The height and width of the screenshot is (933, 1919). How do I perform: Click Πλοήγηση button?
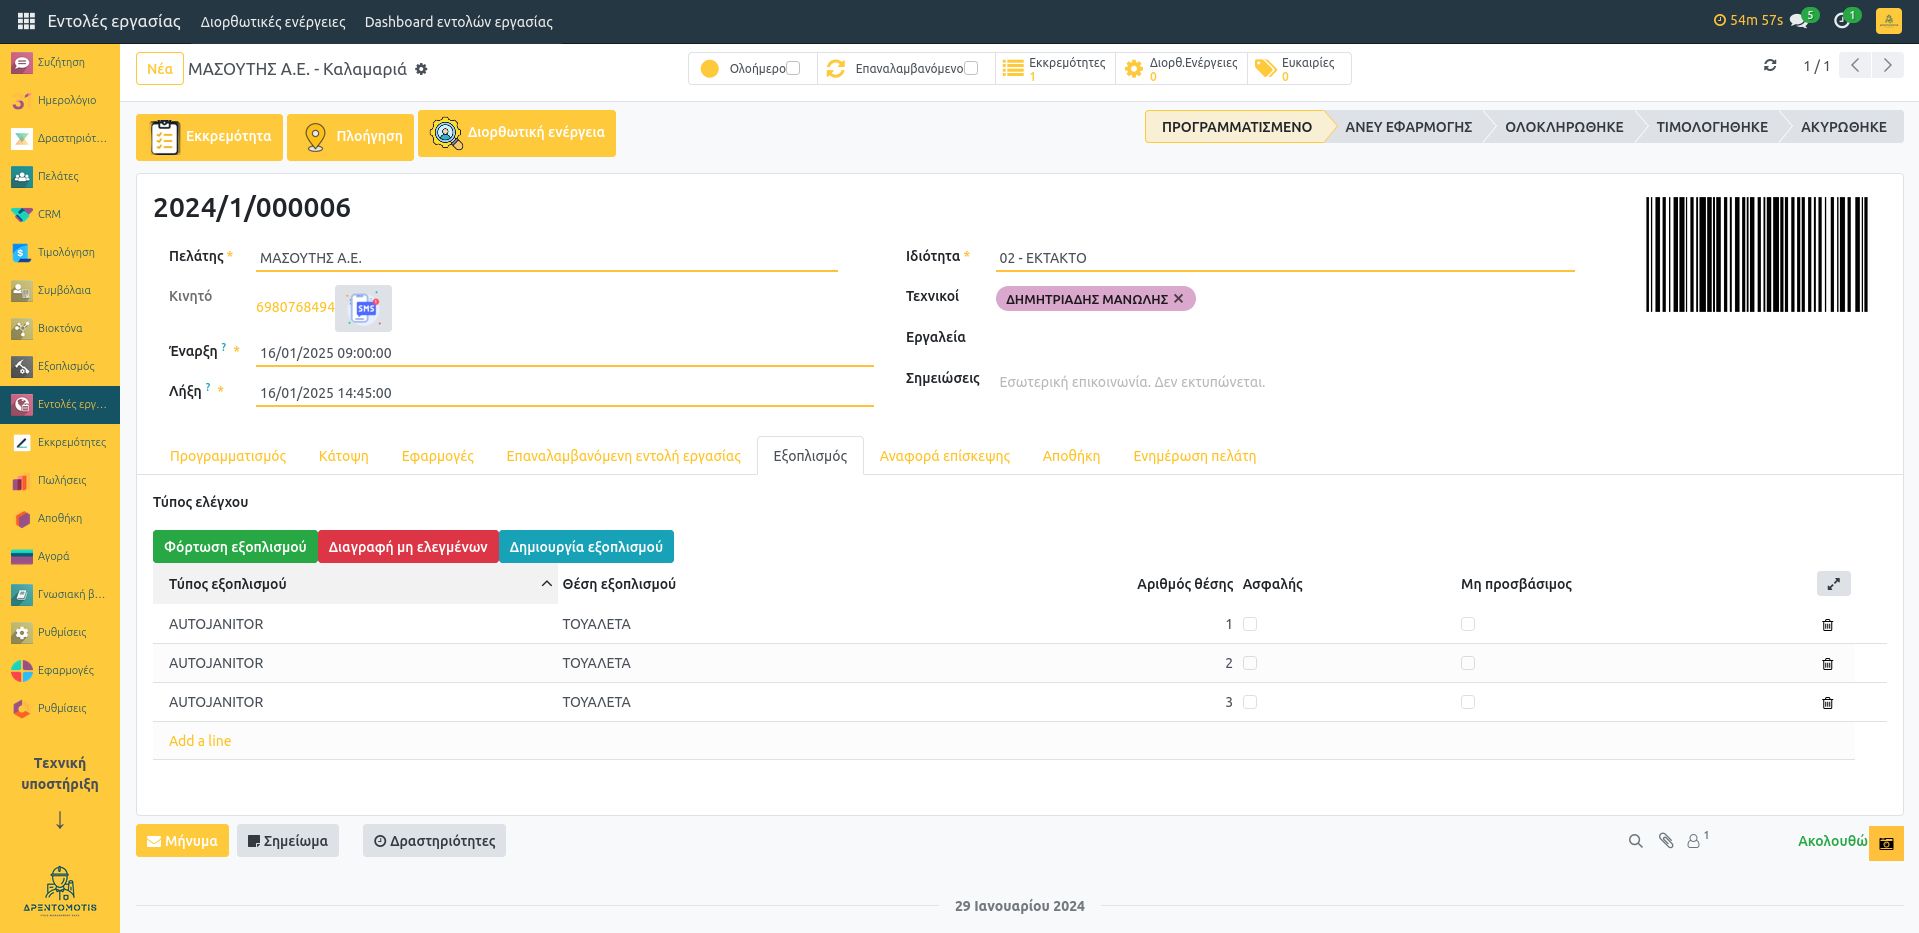click(351, 136)
